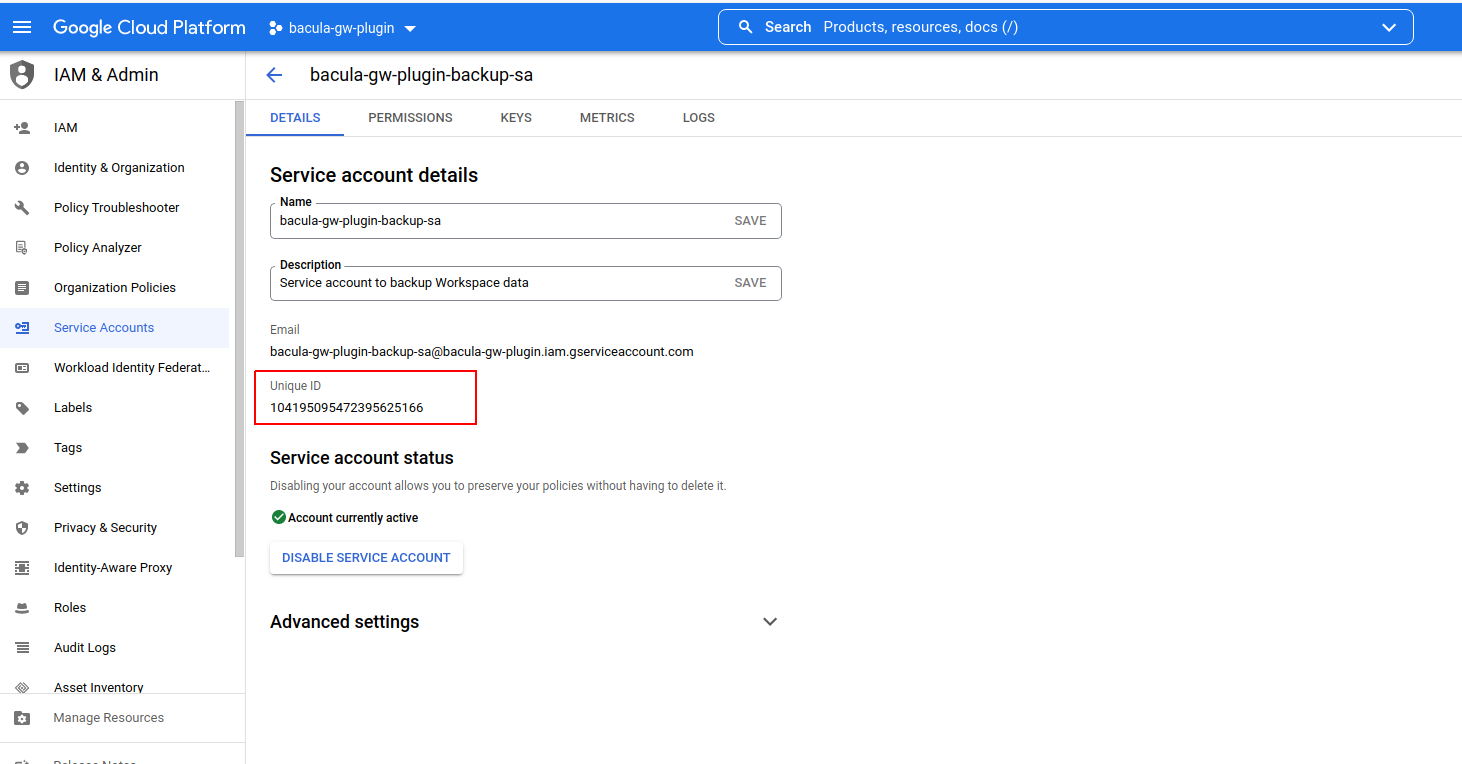Open the bacula-gw-plugin project dropdown
The image size is (1462, 764).
coord(343,28)
